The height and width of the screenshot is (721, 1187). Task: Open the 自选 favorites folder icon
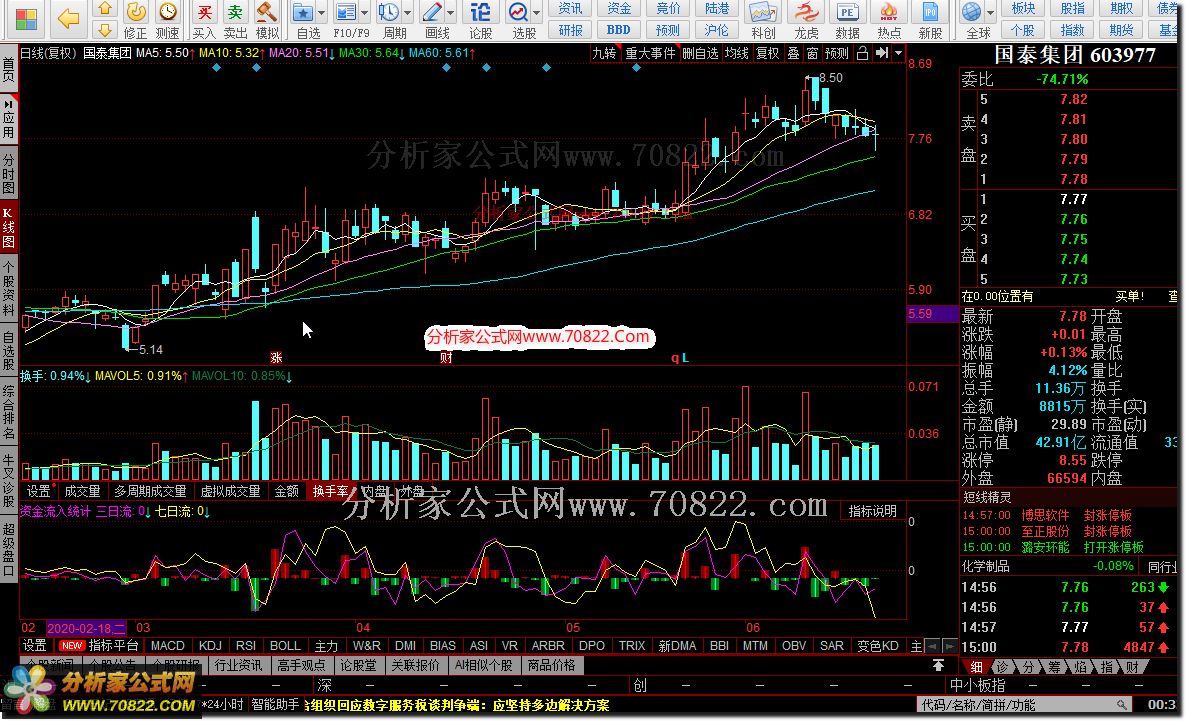303,12
